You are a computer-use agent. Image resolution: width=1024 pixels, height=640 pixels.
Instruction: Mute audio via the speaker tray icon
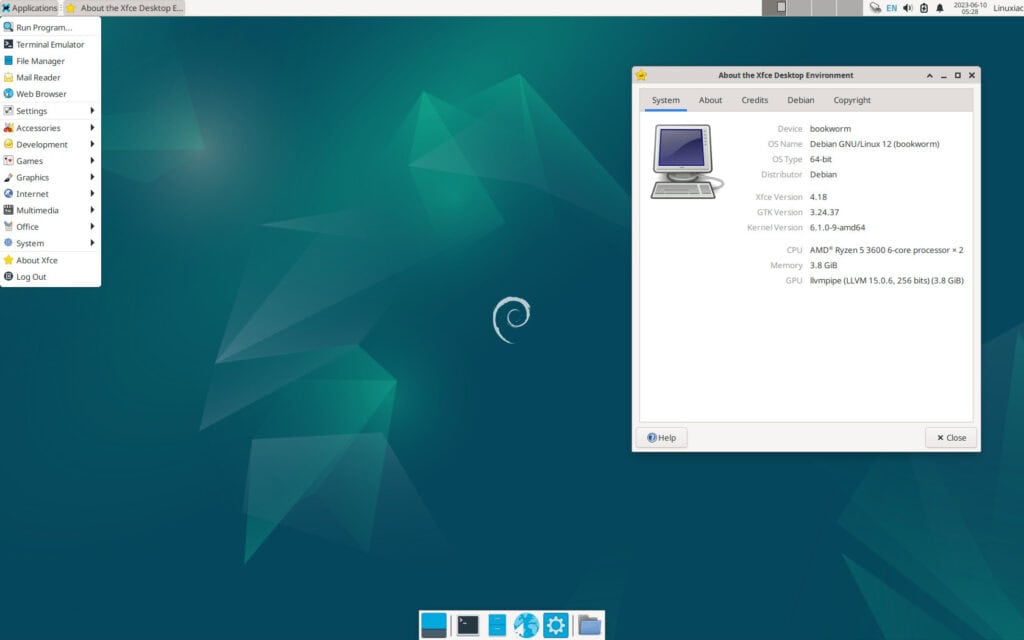pos(906,8)
